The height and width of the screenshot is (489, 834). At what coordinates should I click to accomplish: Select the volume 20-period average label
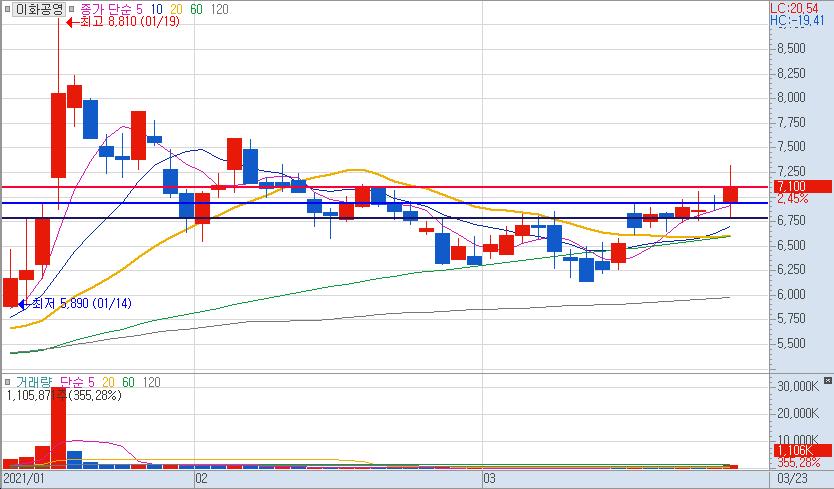tap(109, 382)
